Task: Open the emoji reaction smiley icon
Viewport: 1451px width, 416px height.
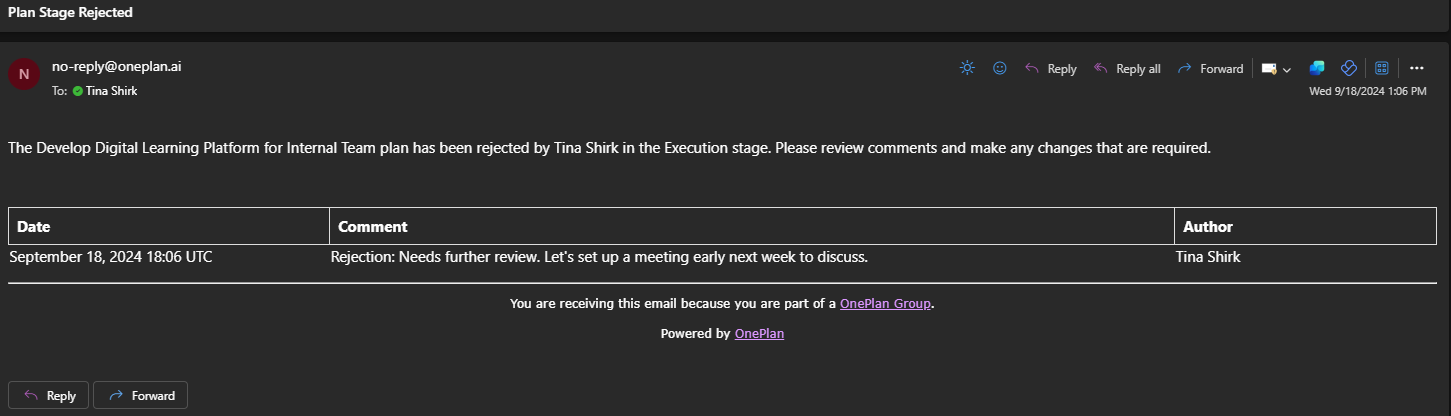Action: point(999,68)
